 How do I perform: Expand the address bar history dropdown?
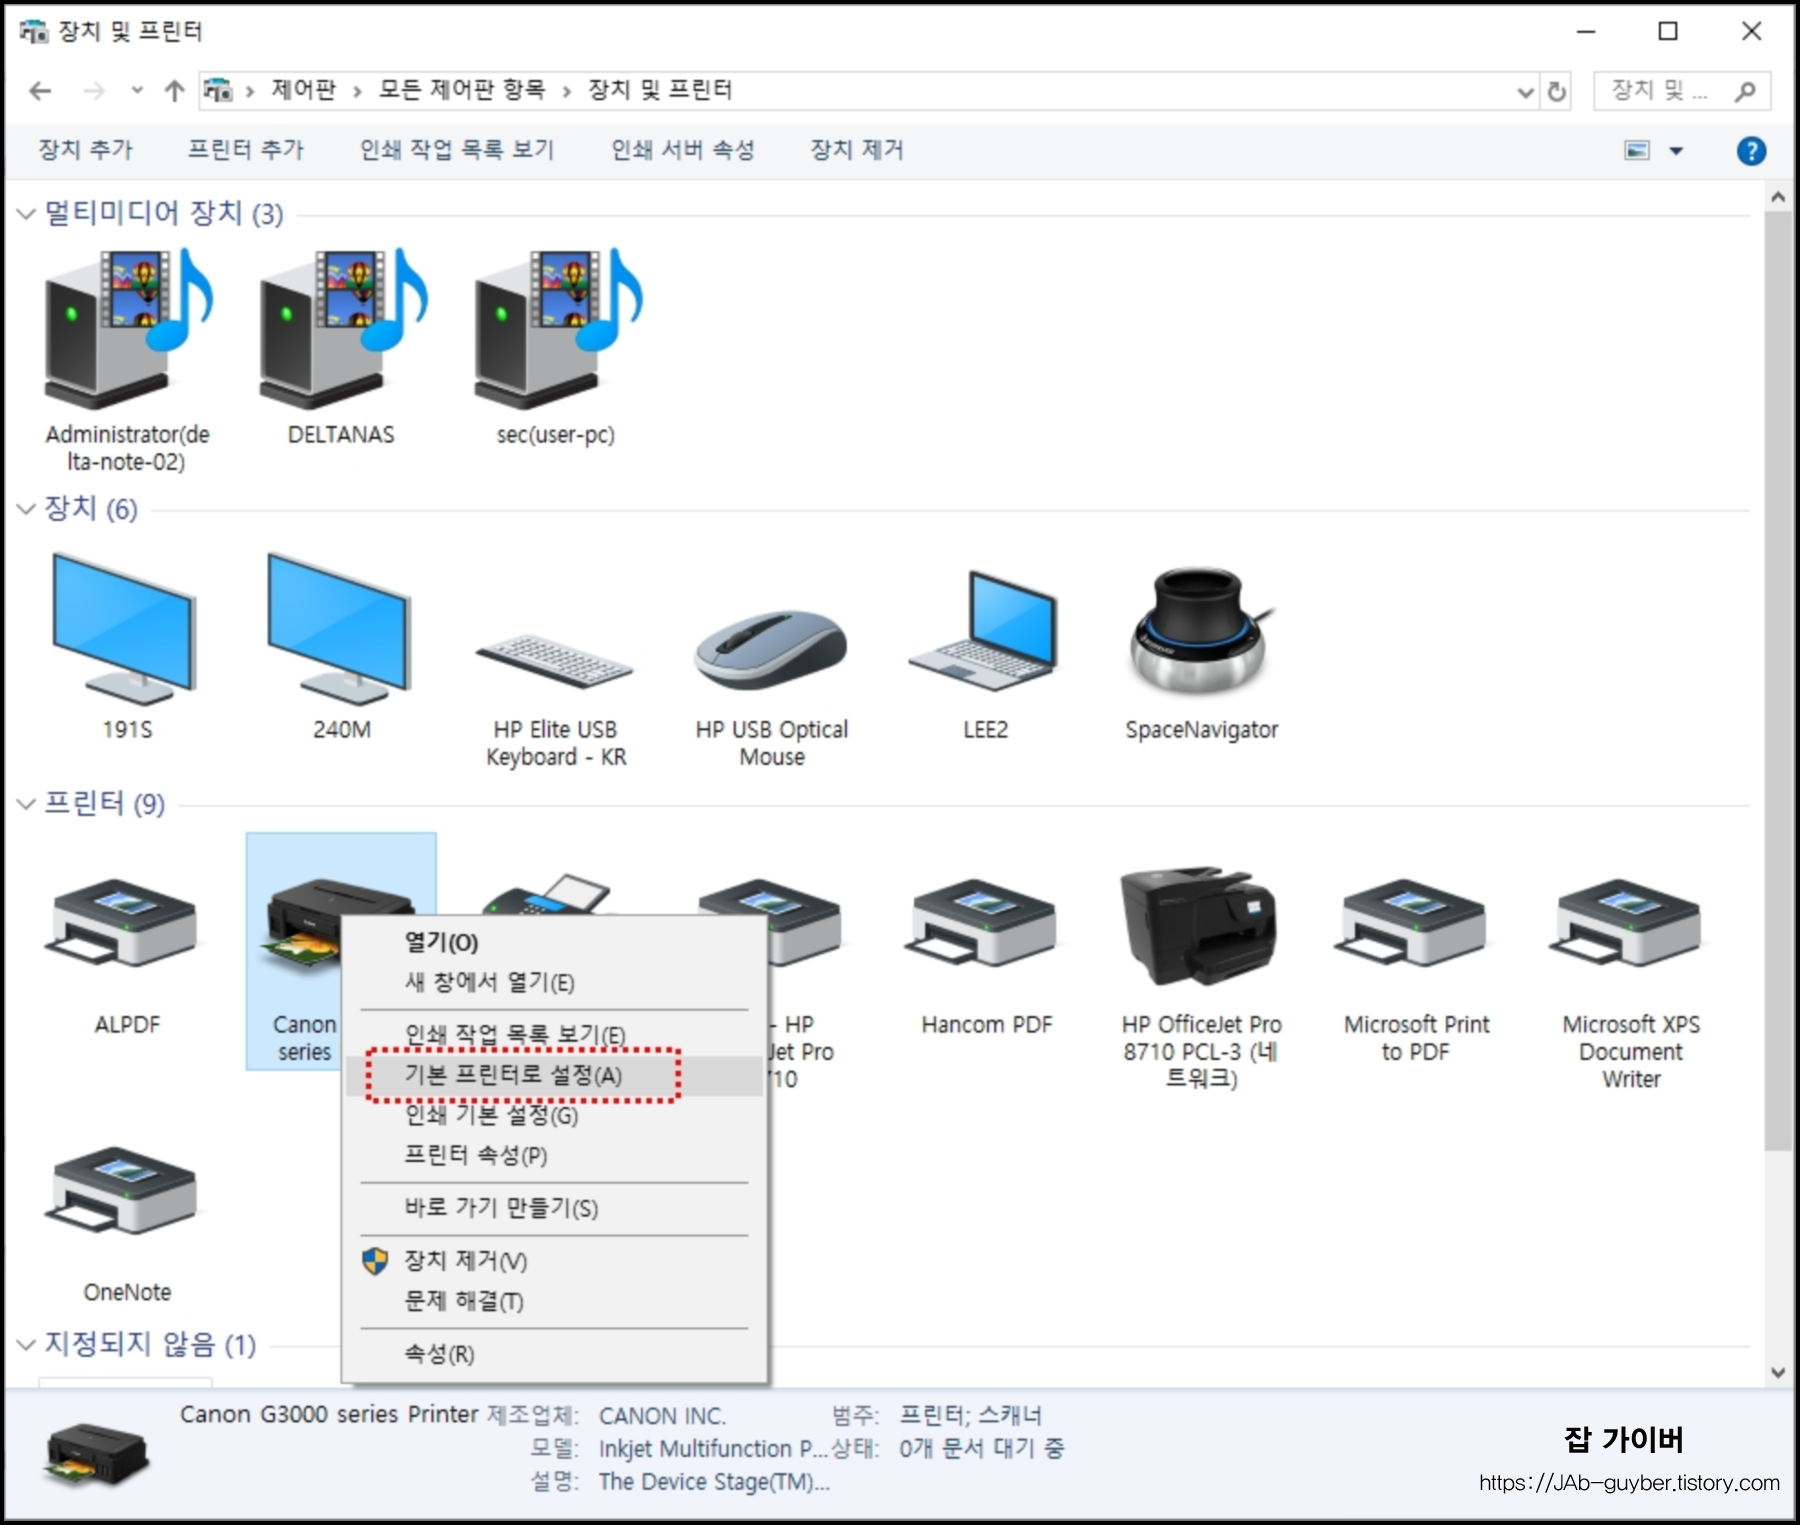pyautogui.click(x=1525, y=93)
